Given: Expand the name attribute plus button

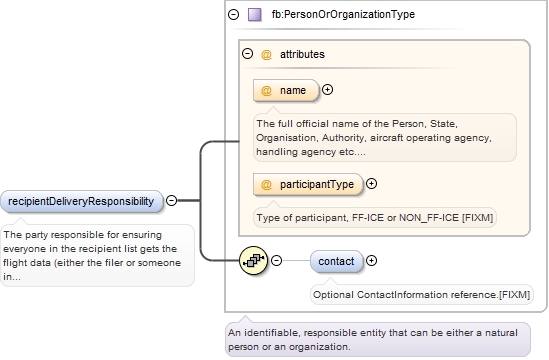Looking at the screenshot, I should pos(327,90).
